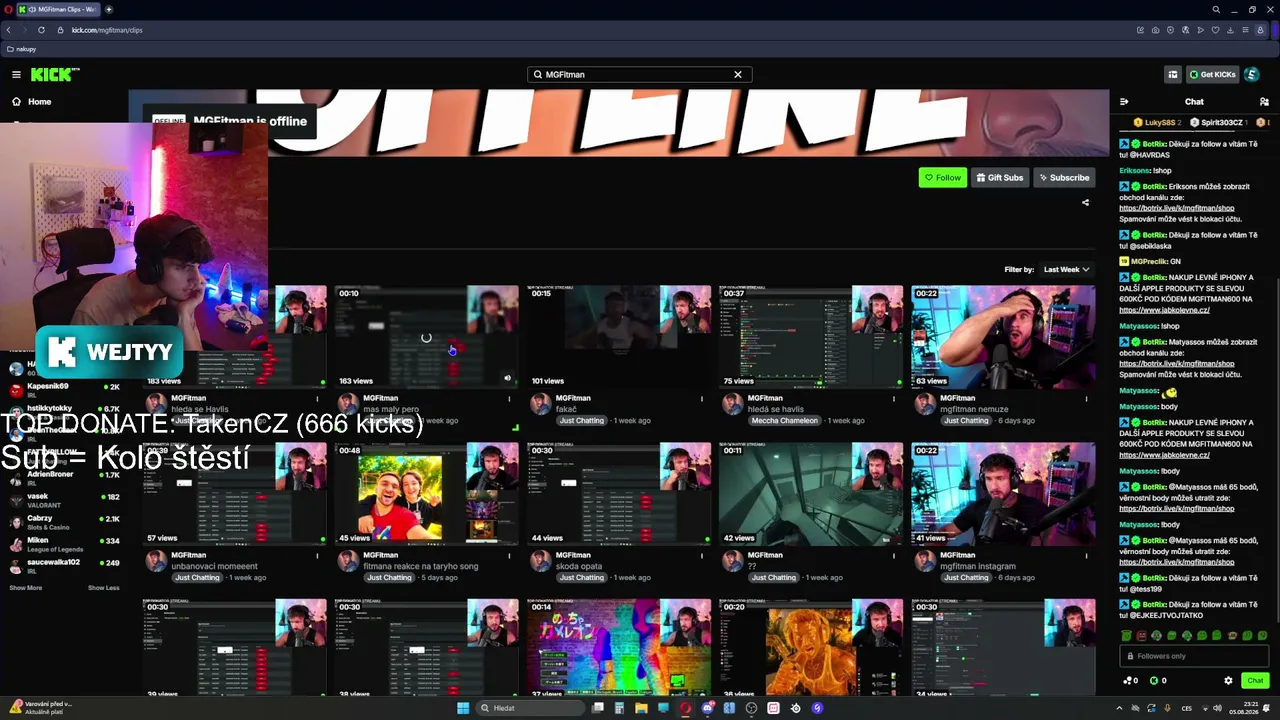Open browser favorites heart icon

tap(1216, 30)
